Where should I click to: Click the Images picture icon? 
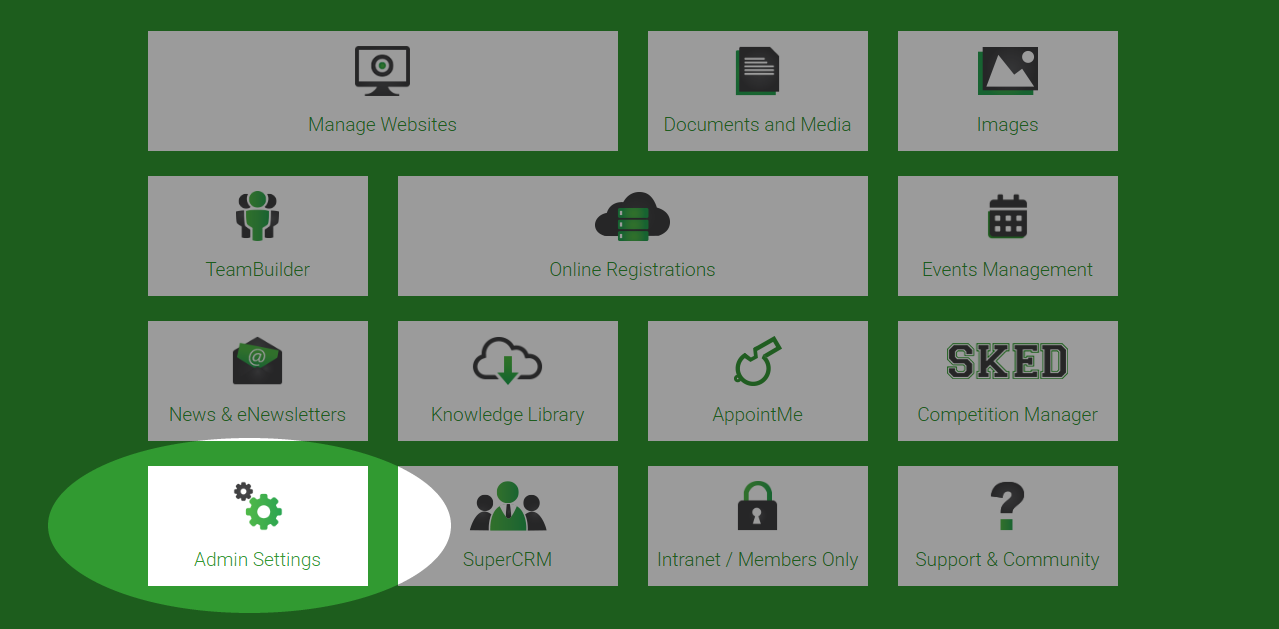click(1008, 71)
